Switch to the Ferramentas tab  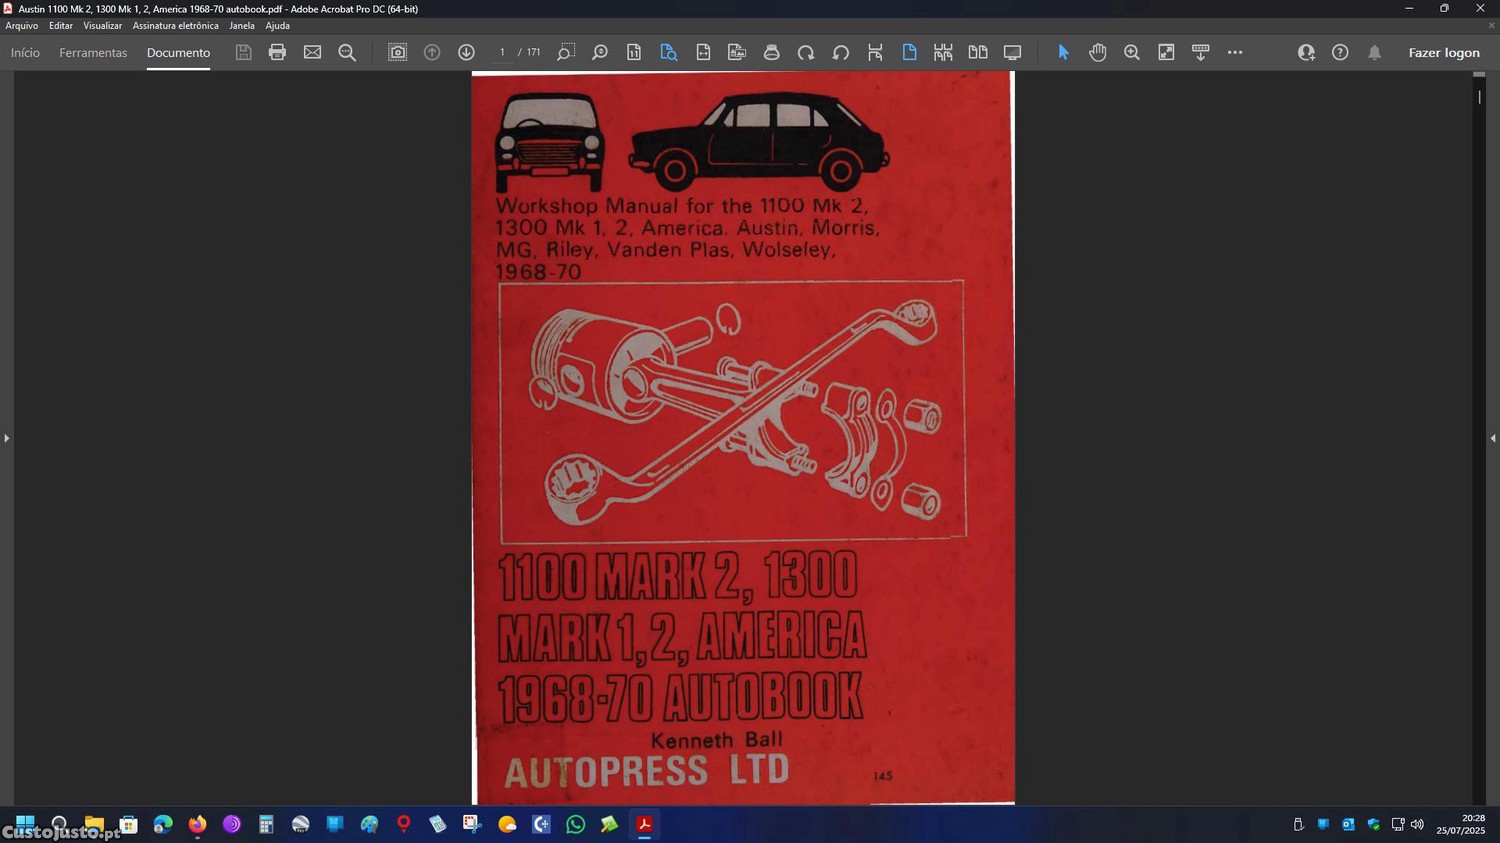pyautogui.click(x=93, y=52)
